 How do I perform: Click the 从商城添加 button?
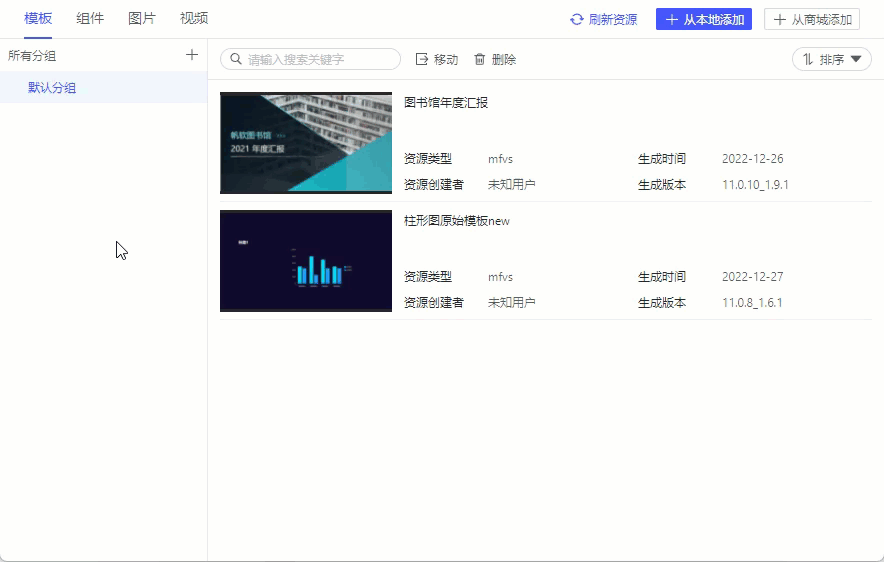coord(812,19)
